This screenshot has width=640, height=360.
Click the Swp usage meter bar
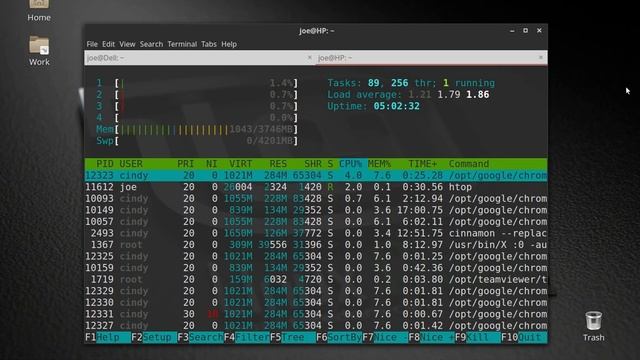(197, 141)
